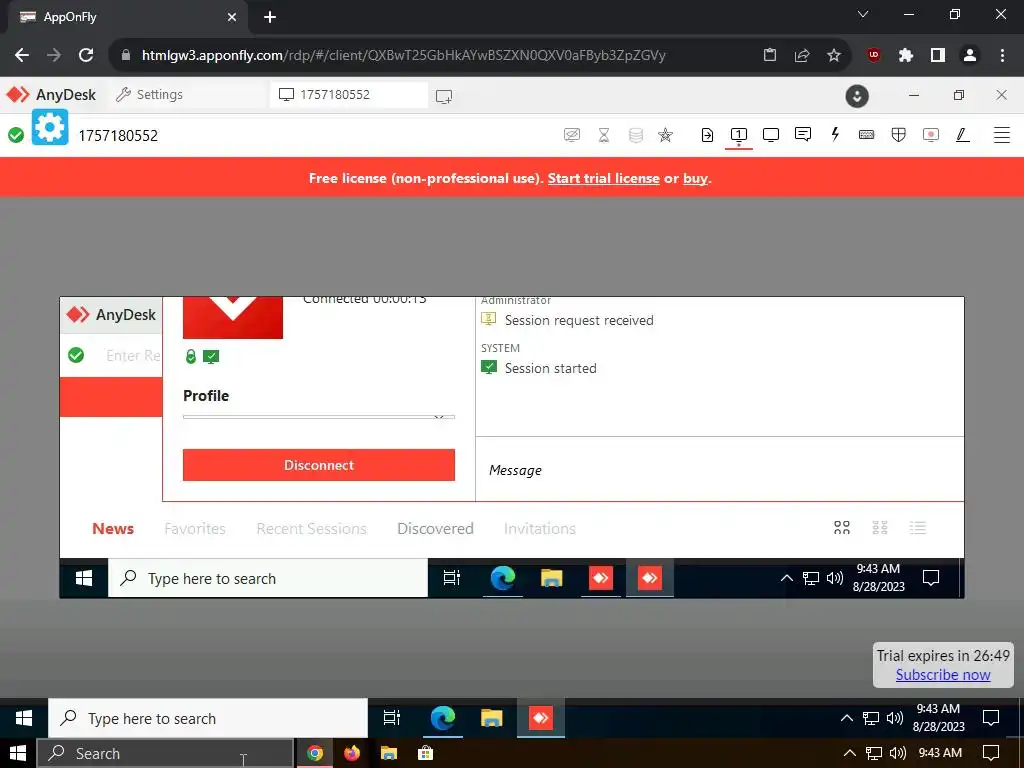Click the privacy mode crossed-eye monitor icon
Screen dimensions: 1024x768
(571, 135)
